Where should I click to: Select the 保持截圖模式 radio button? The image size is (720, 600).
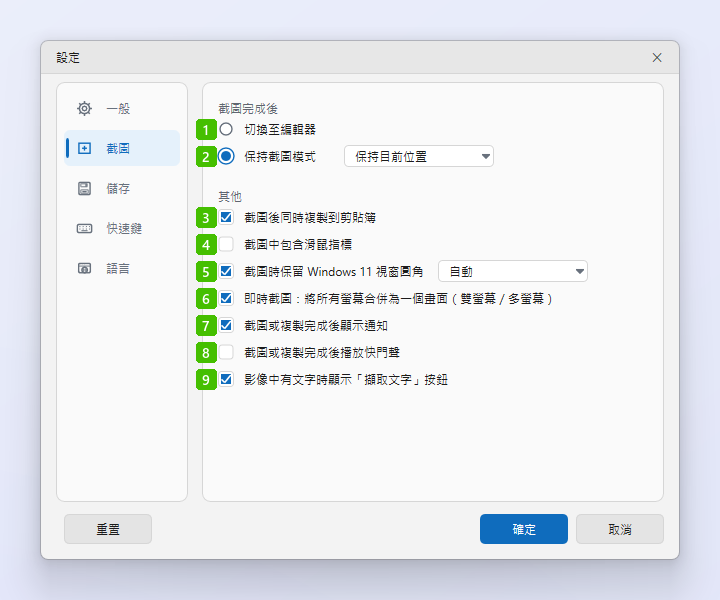(x=226, y=156)
